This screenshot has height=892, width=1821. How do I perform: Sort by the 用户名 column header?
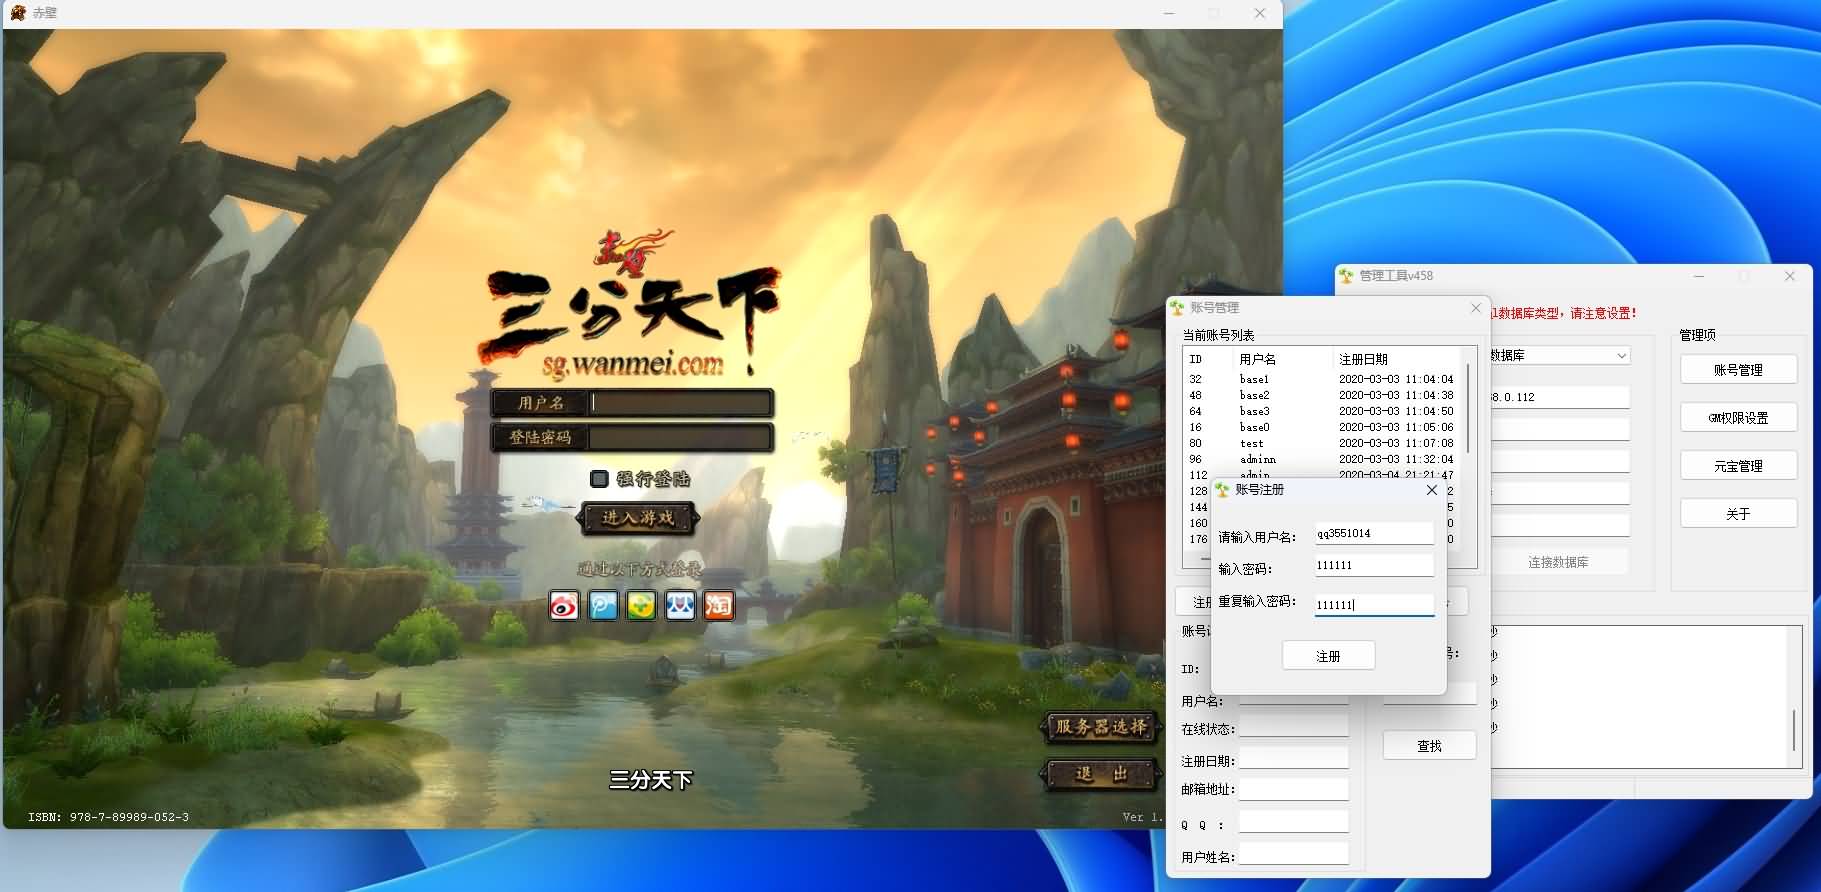pyautogui.click(x=1283, y=359)
